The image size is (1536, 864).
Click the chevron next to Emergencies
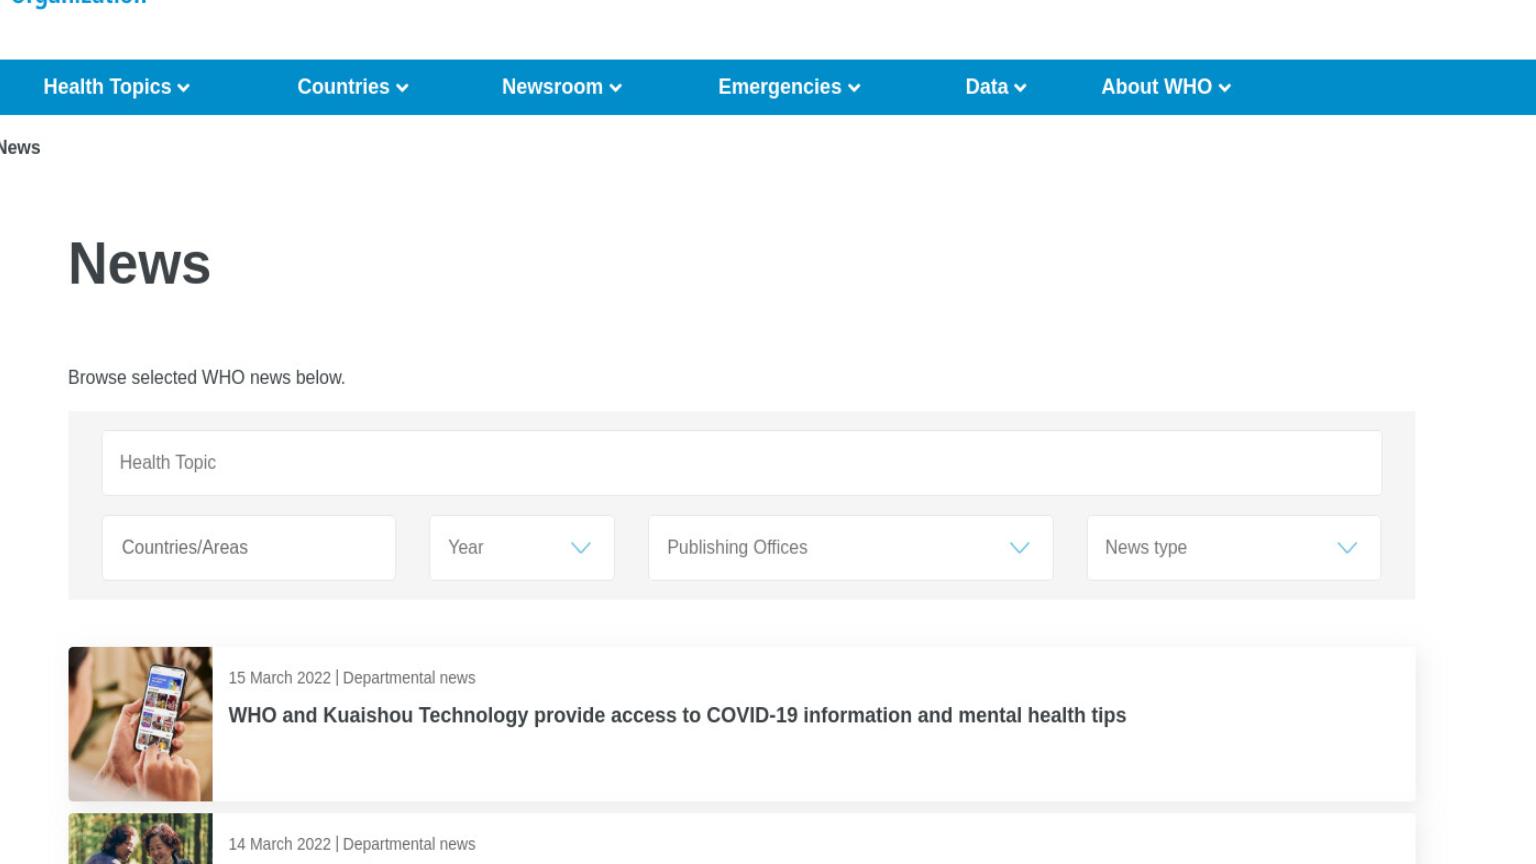point(854,88)
